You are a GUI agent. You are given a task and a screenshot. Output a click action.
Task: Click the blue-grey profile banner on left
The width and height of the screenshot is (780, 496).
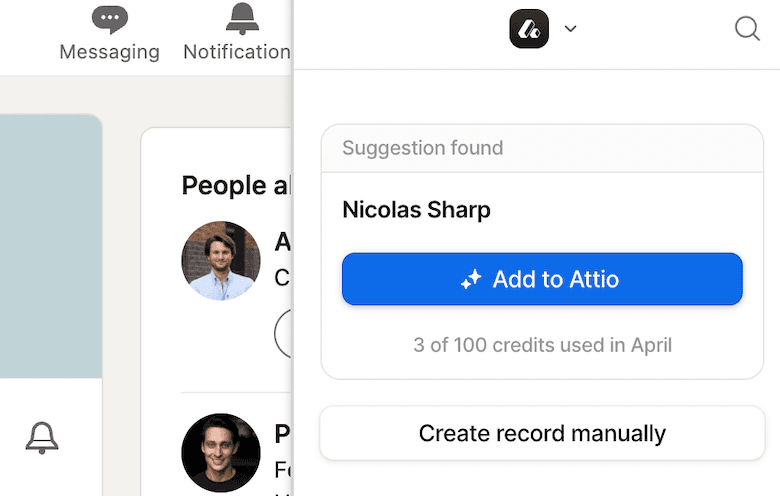50,245
